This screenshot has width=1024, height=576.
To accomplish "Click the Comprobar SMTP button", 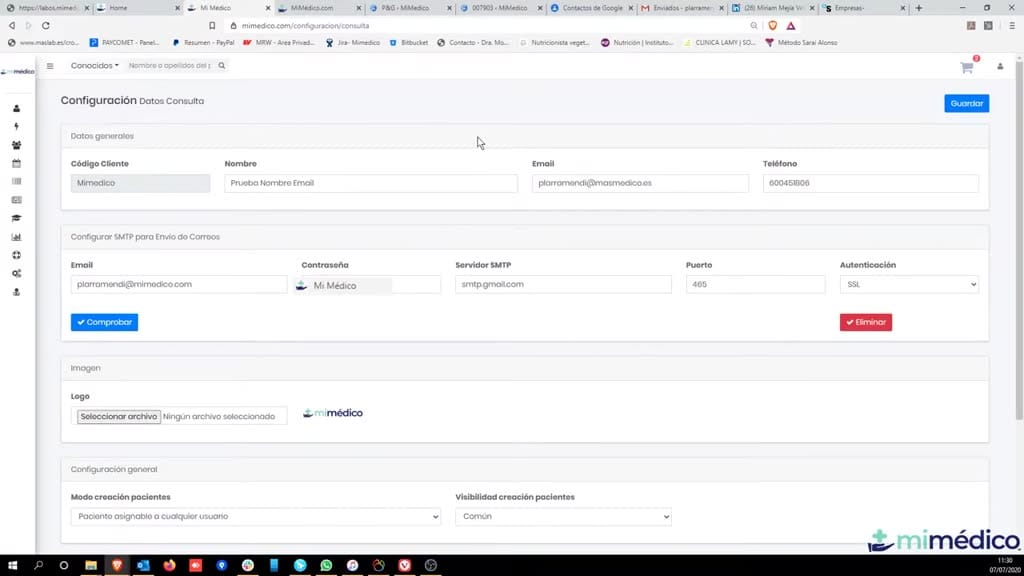I will click(x=104, y=322).
